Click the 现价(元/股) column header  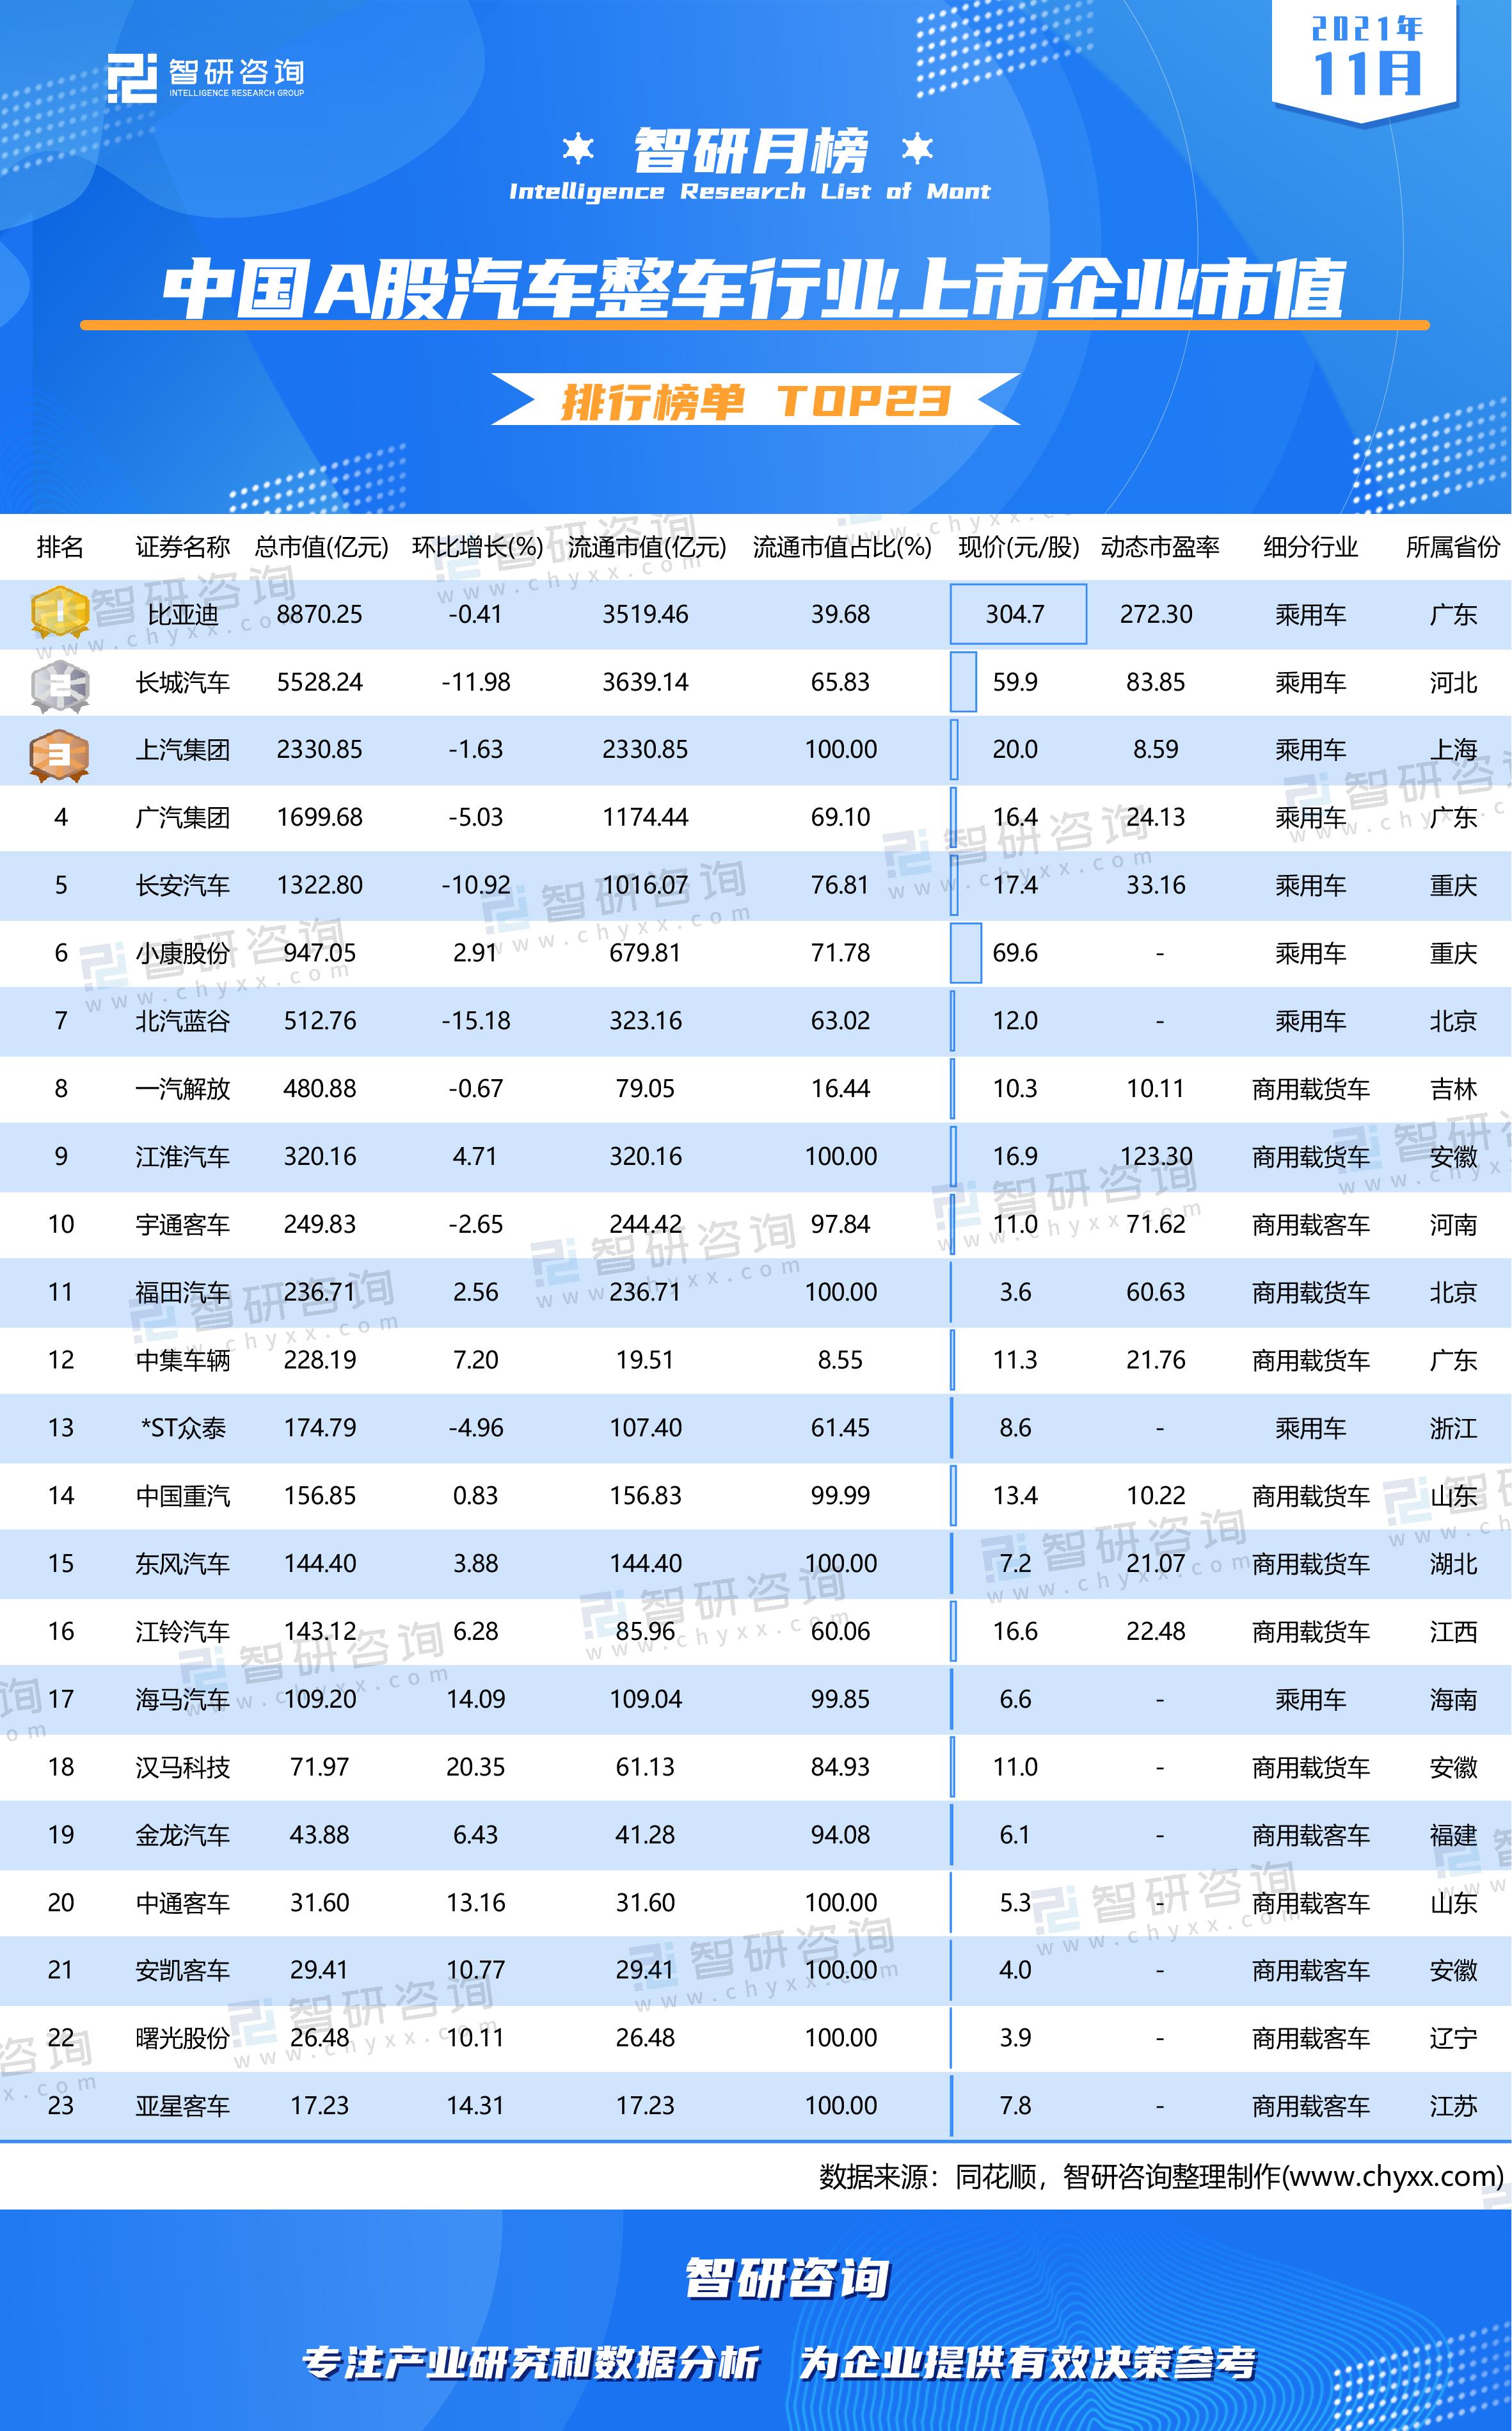click(1019, 547)
